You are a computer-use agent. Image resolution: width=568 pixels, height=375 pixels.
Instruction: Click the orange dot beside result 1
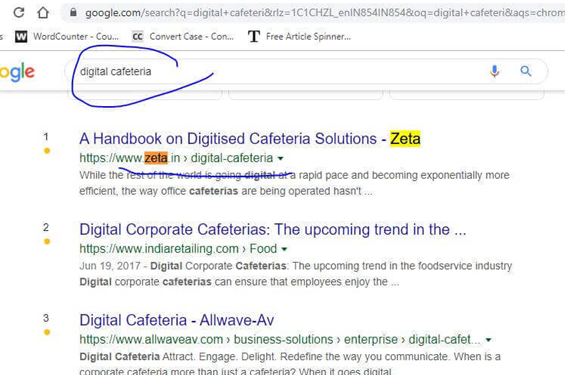47,151
